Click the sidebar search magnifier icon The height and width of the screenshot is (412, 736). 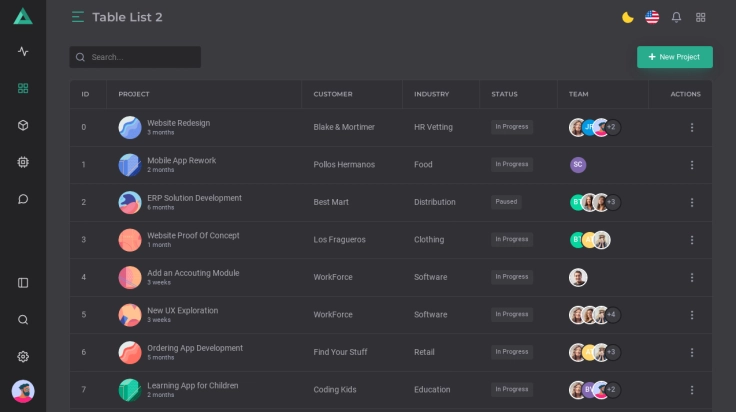pyautogui.click(x=23, y=320)
